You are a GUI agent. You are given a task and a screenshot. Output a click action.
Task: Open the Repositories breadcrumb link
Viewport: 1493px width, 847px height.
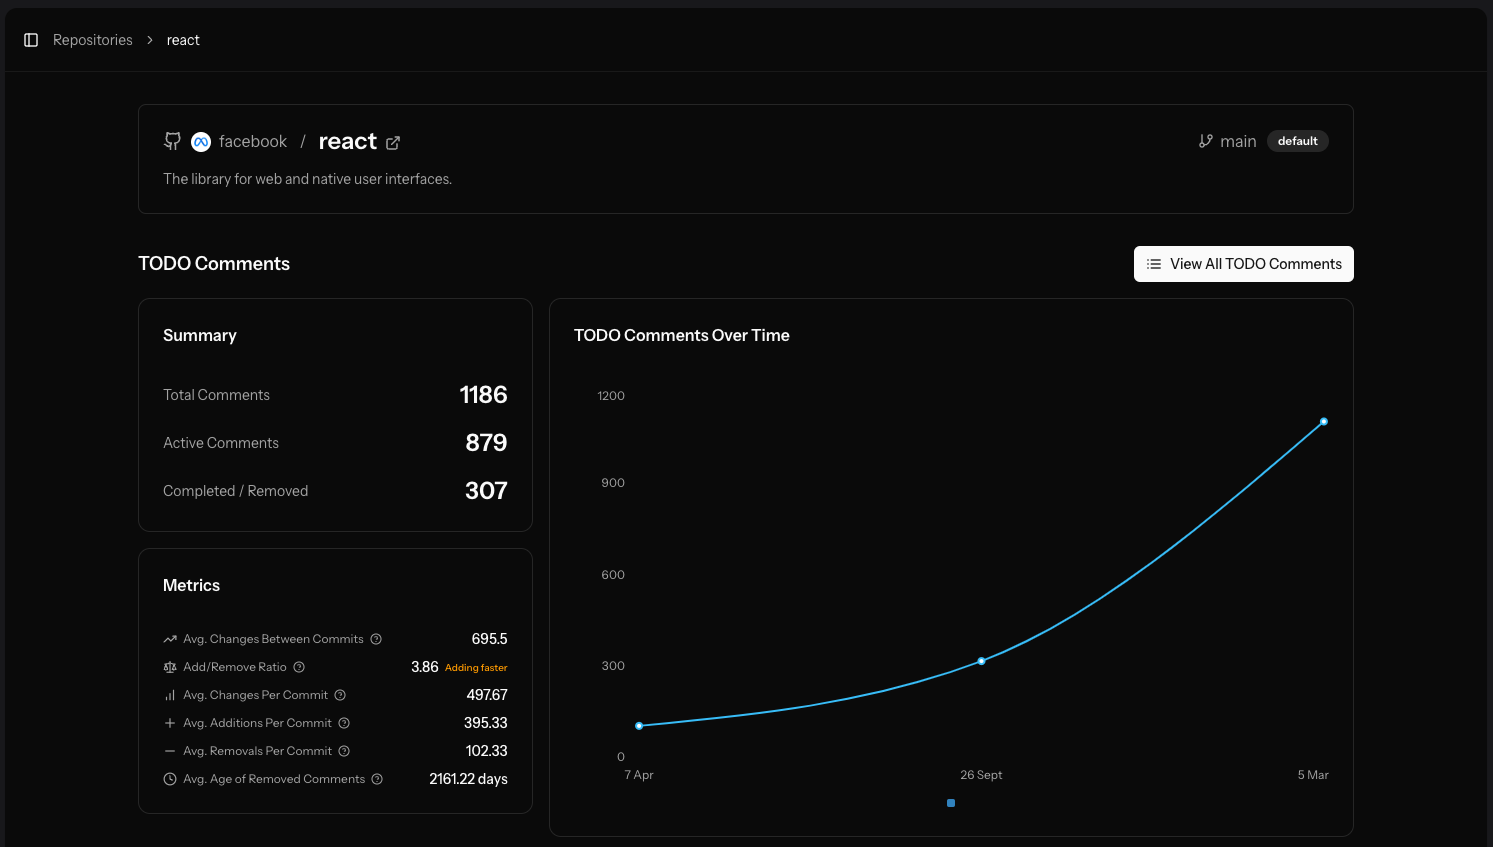[92, 40]
